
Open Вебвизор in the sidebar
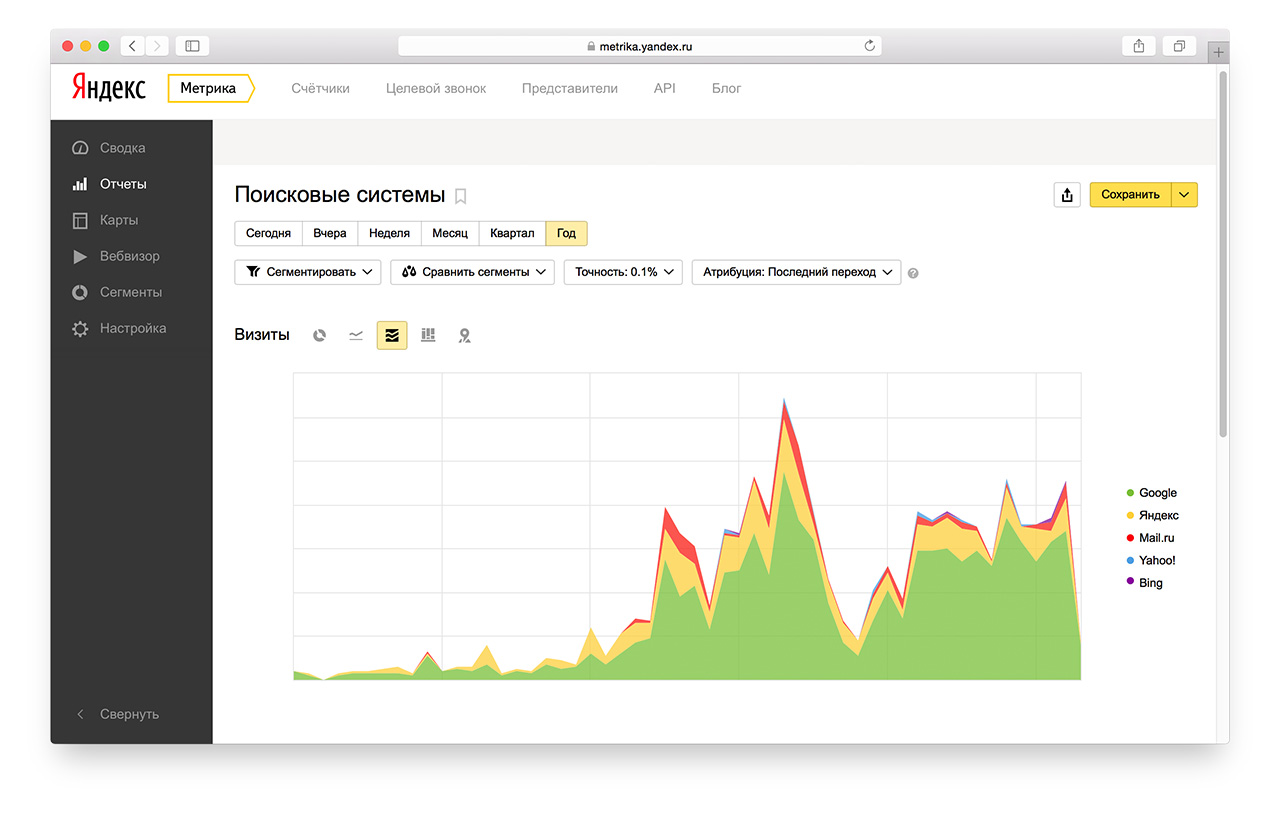(x=129, y=256)
